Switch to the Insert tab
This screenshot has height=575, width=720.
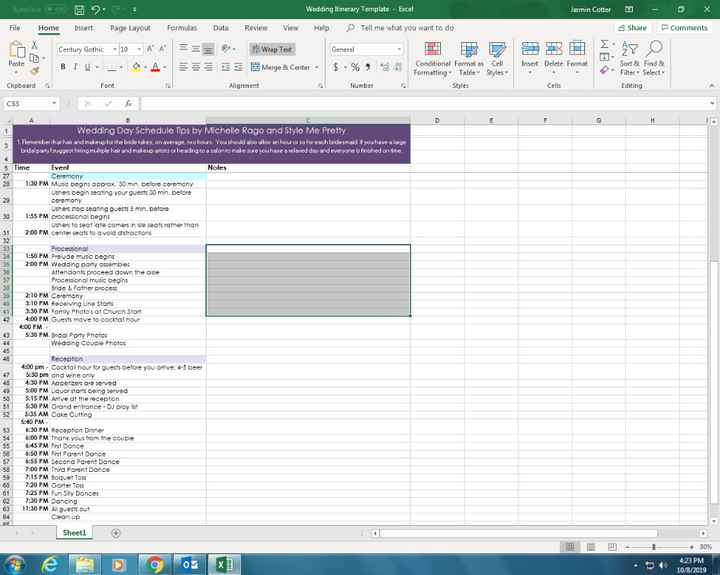tap(84, 28)
